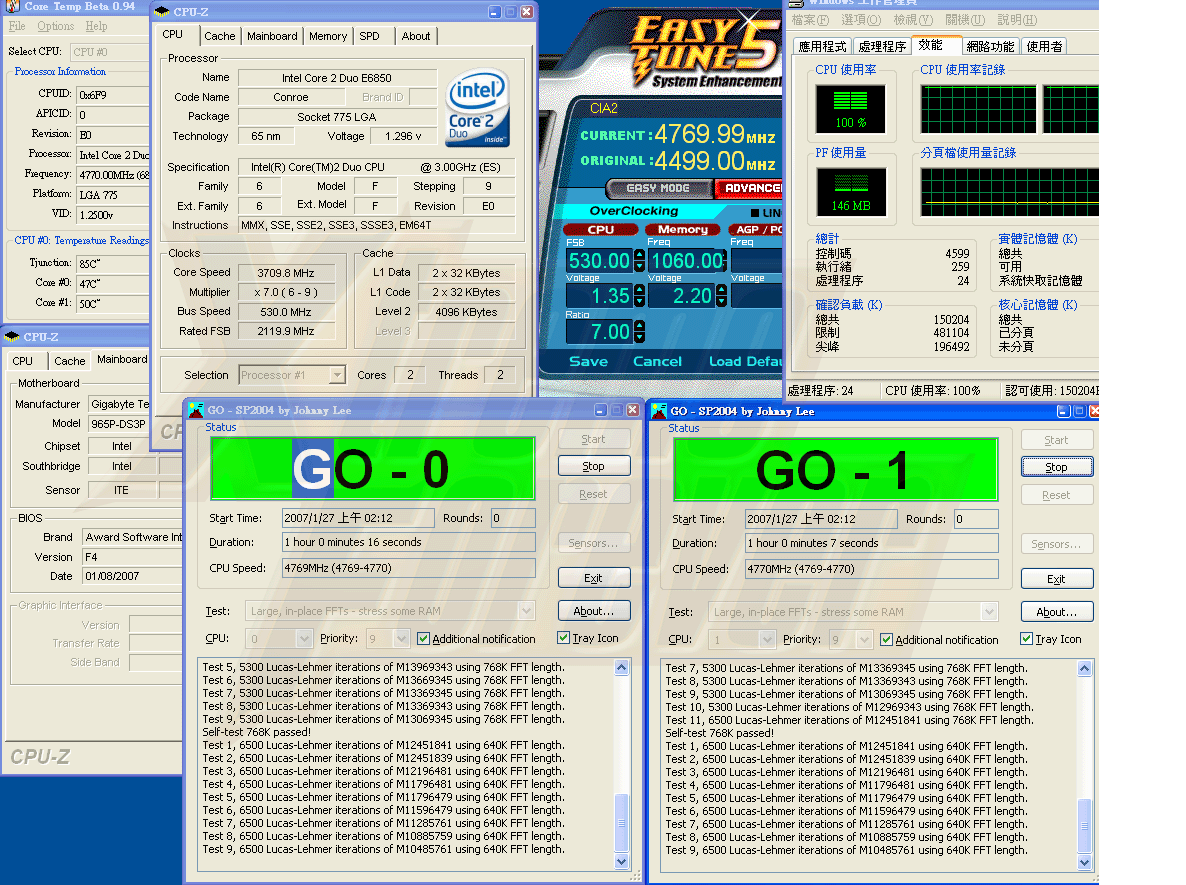The image size is (1186, 885).
Task: Open the Select CPU dropdown in Core Temp
Action: click(110, 52)
